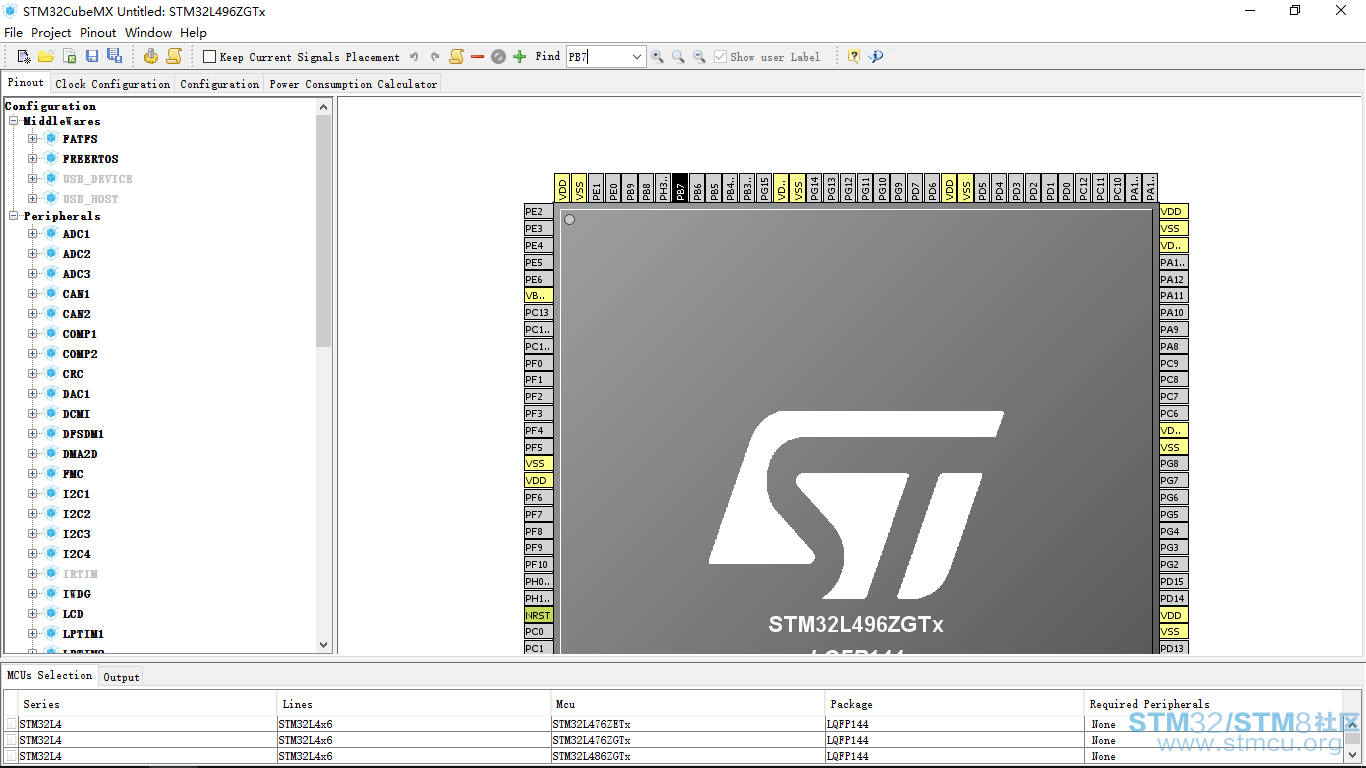Open the File menu
The height and width of the screenshot is (768, 1366).
click(13, 33)
